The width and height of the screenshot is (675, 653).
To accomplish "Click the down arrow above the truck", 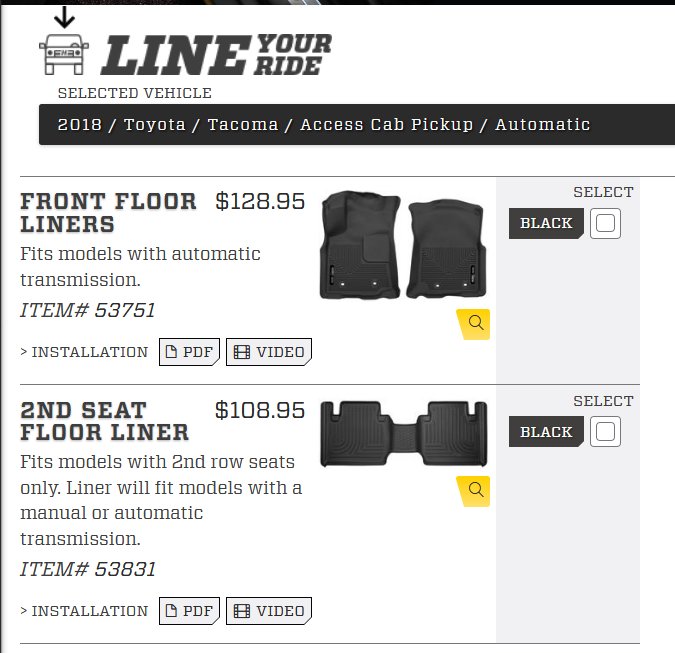I will tap(65, 18).
